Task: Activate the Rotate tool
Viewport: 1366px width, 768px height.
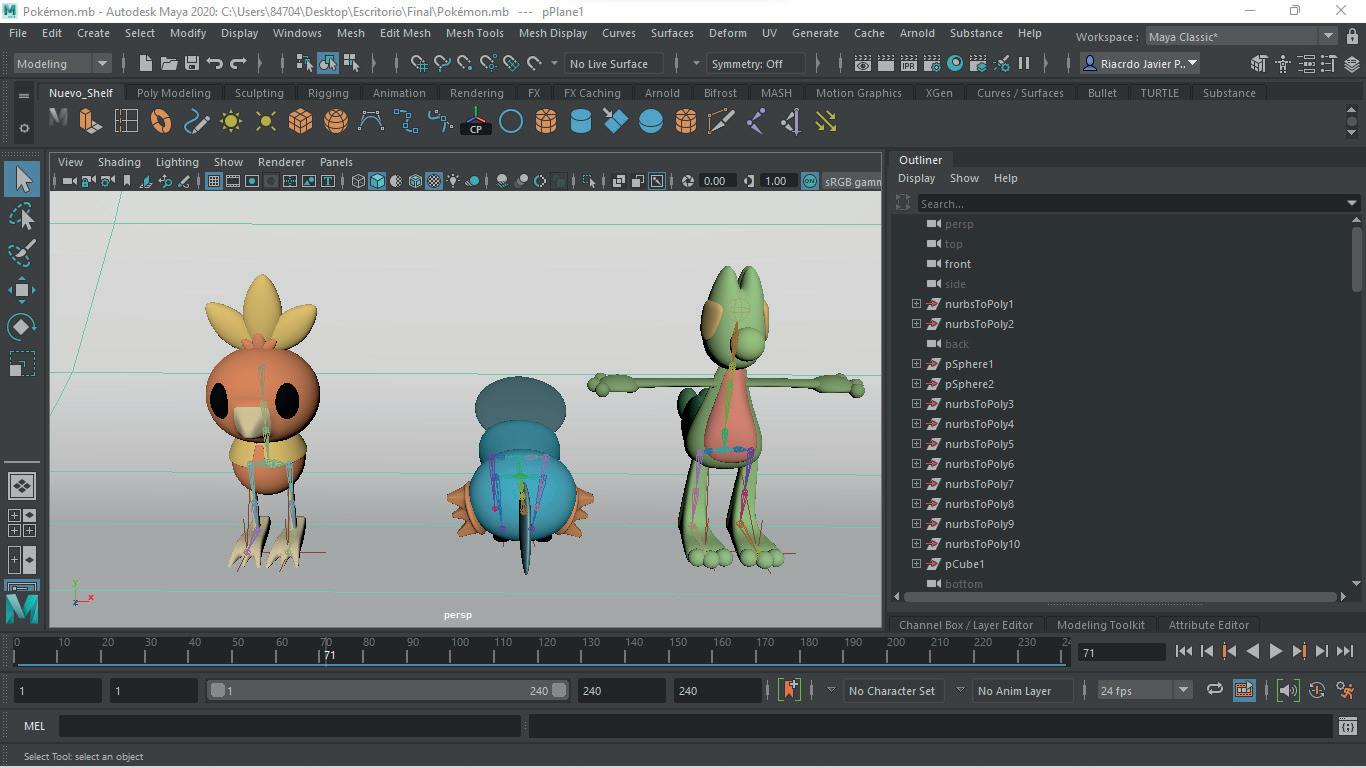Action: click(x=22, y=327)
